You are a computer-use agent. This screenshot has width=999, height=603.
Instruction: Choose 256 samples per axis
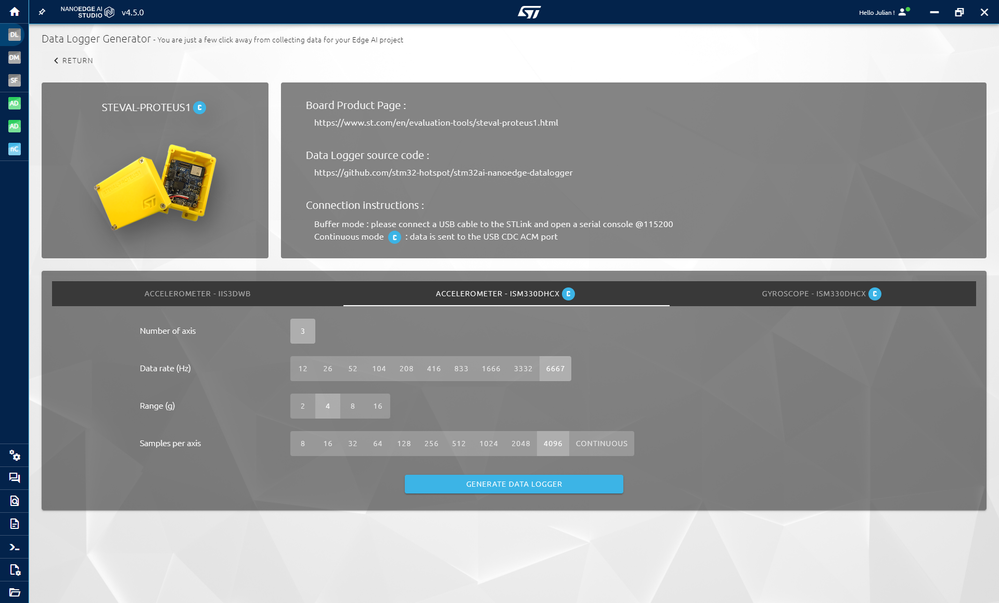pos(431,444)
